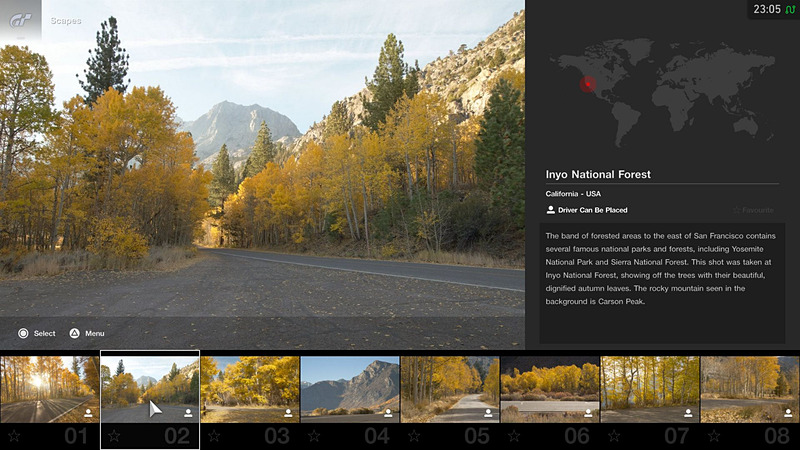Click driver placement icon on thumbnail 06

click(x=588, y=413)
